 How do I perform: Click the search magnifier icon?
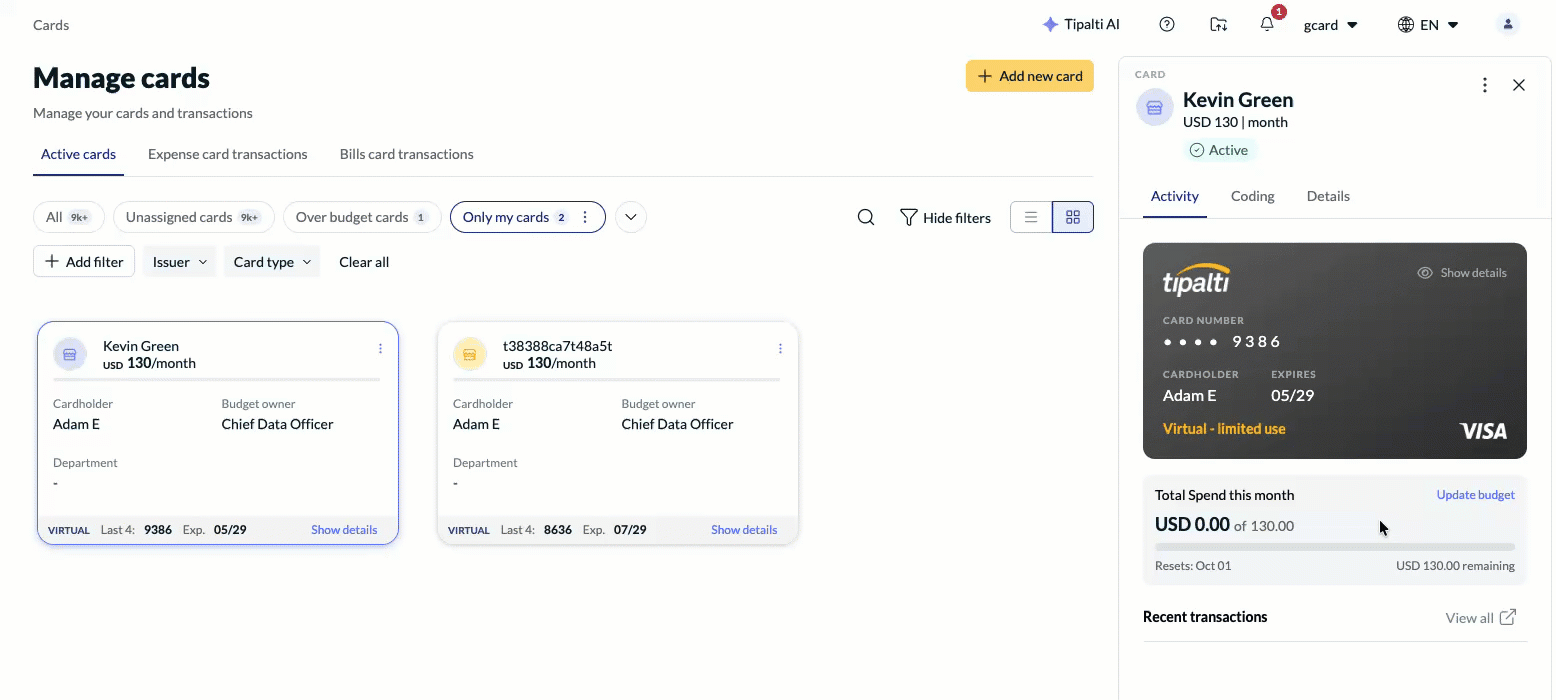[866, 217]
